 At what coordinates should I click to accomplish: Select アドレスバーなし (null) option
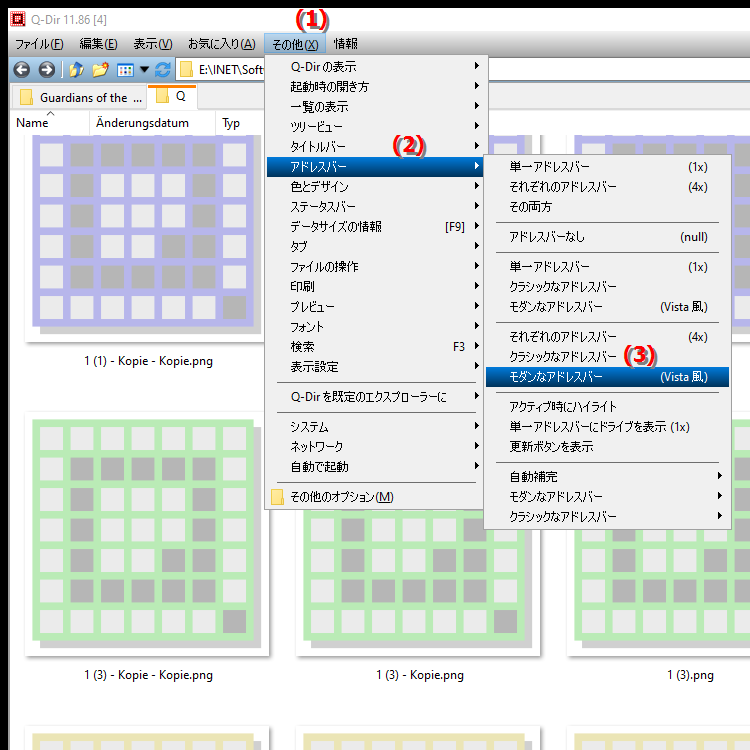[607, 237]
